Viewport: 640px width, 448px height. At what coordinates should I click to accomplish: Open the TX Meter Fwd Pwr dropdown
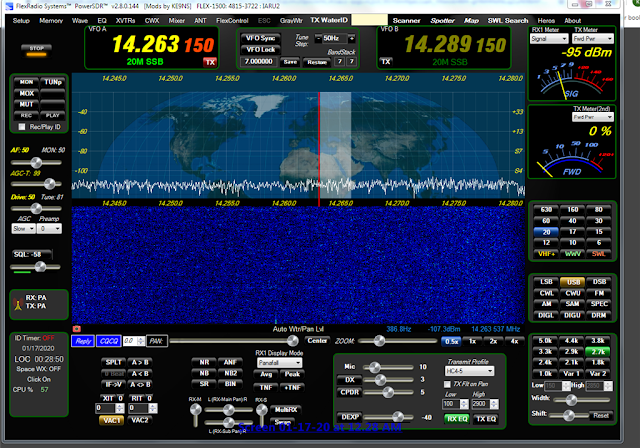coord(593,39)
